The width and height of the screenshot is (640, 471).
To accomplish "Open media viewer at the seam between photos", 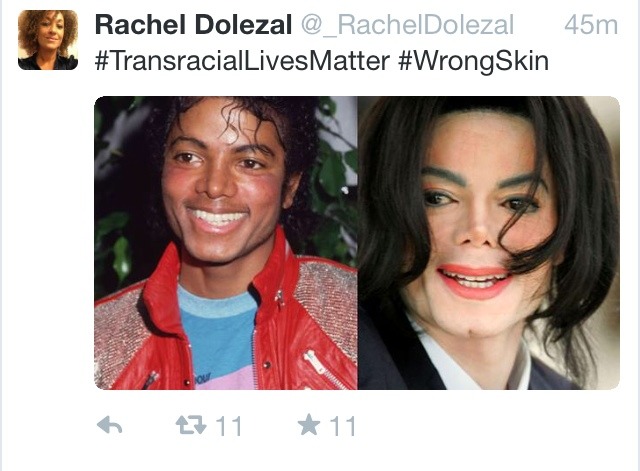I will tap(358, 243).
